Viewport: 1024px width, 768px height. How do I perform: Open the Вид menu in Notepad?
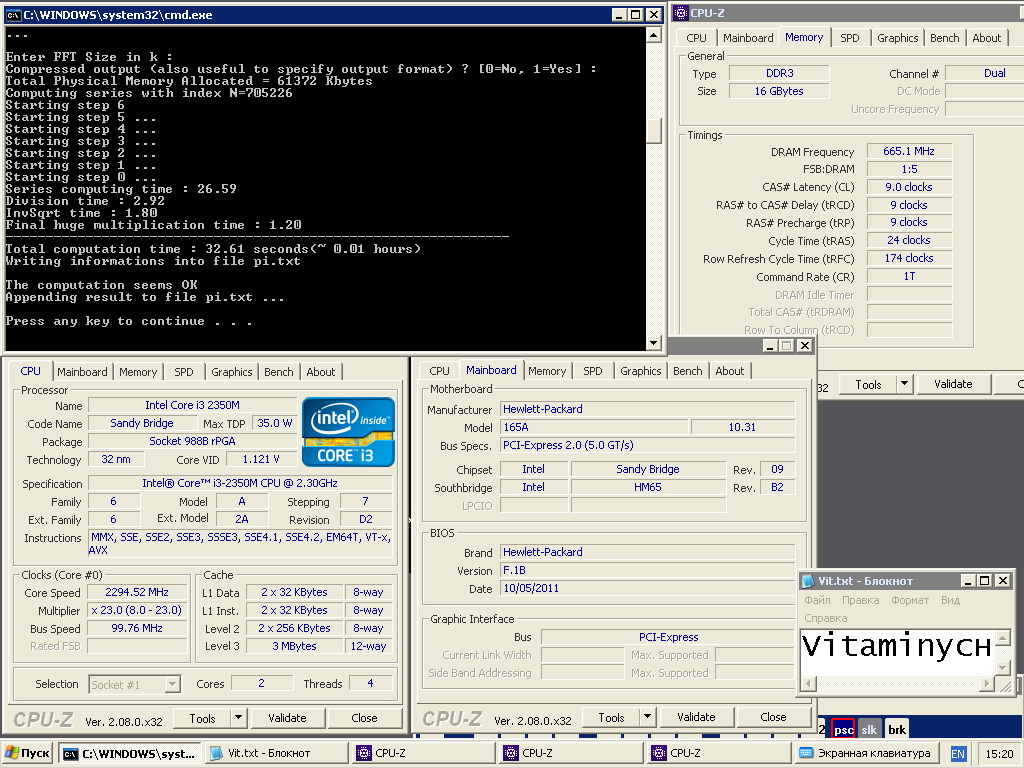[950, 600]
